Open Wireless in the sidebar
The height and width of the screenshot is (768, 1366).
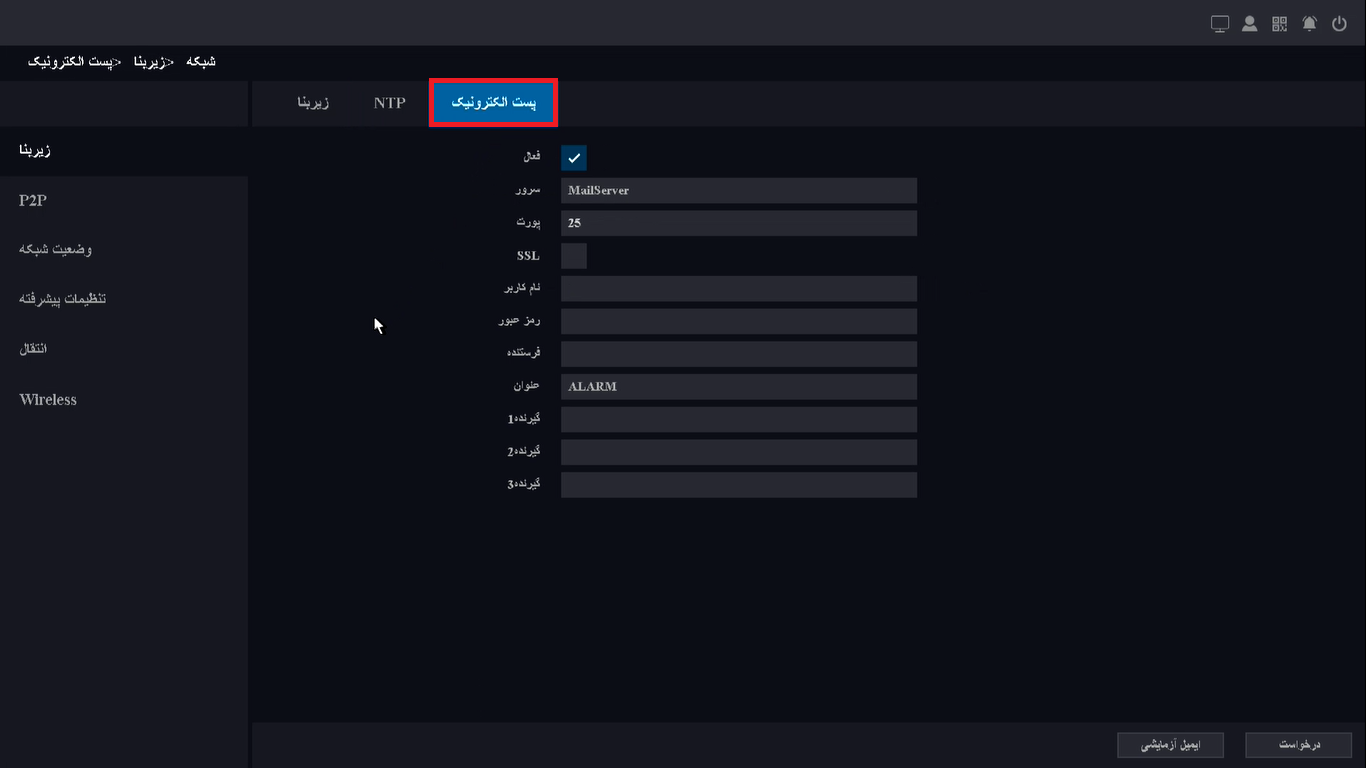124,399
